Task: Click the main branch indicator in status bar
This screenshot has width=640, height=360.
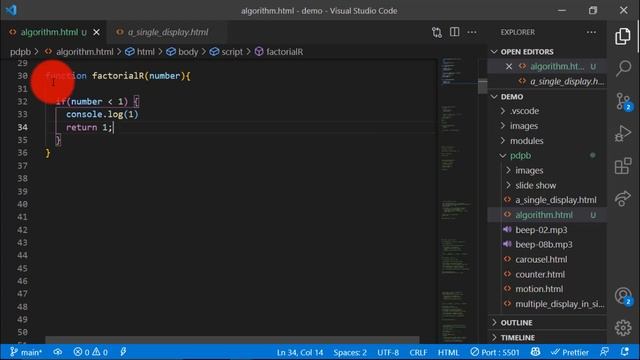Action: point(26,352)
